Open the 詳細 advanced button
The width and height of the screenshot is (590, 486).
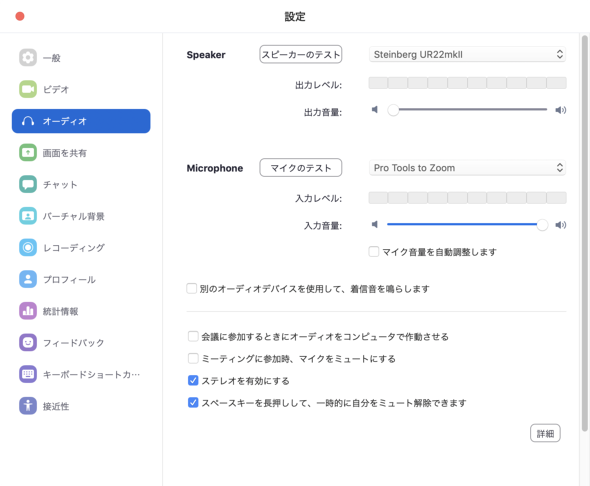(x=545, y=433)
